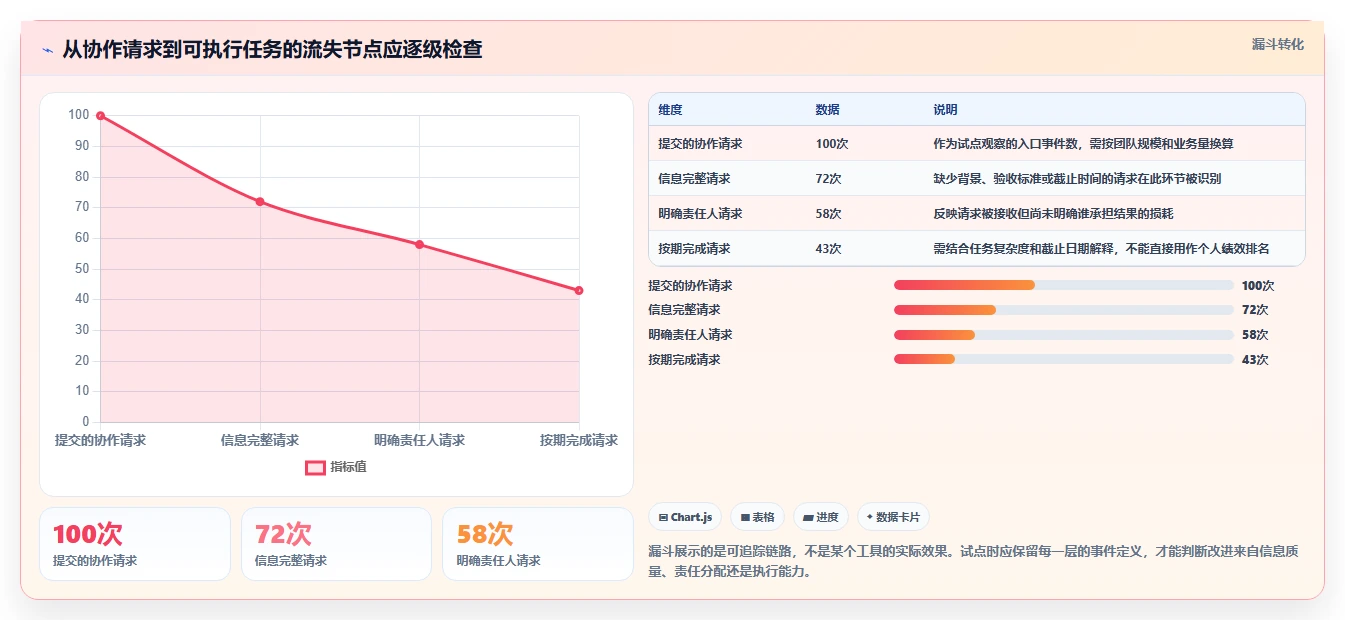Click the description starting 需结合任务复杂度

(x=1101, y=249)
